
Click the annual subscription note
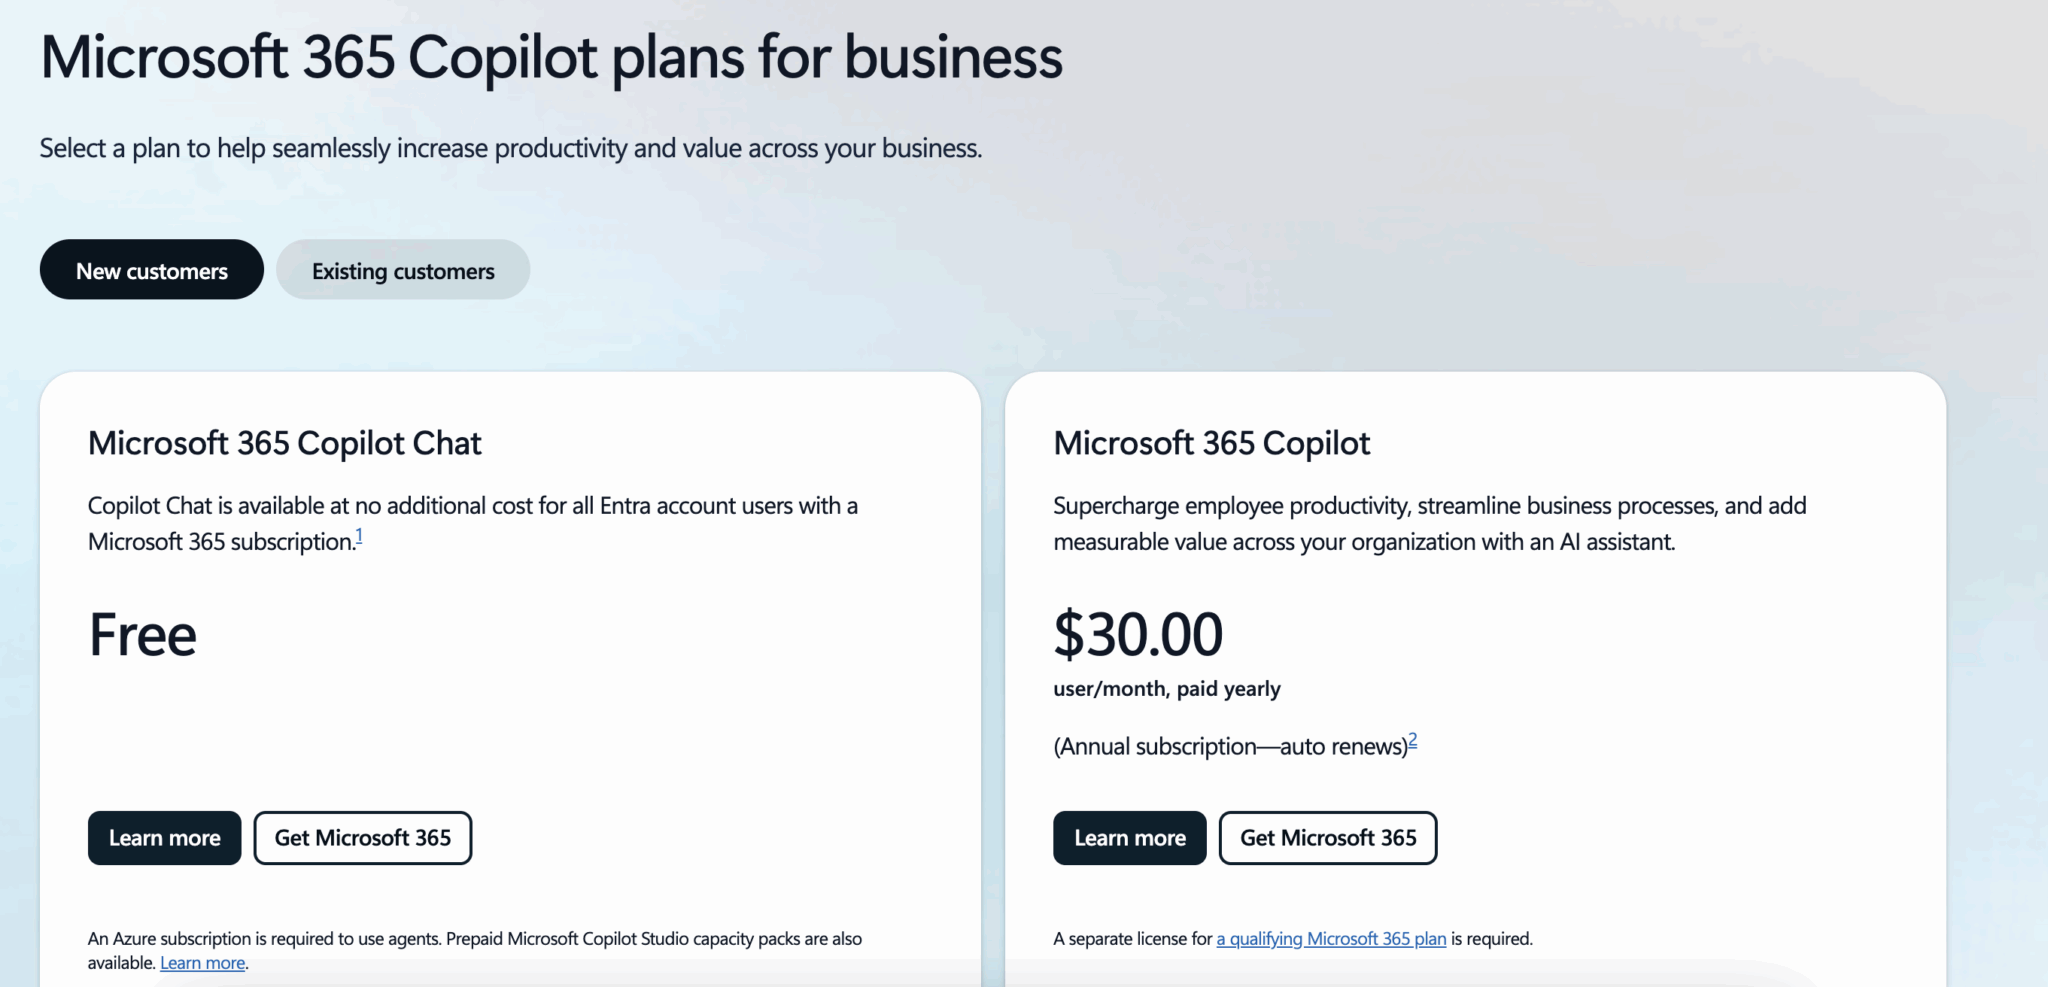pyautogui.click(x=1230, y=745)
